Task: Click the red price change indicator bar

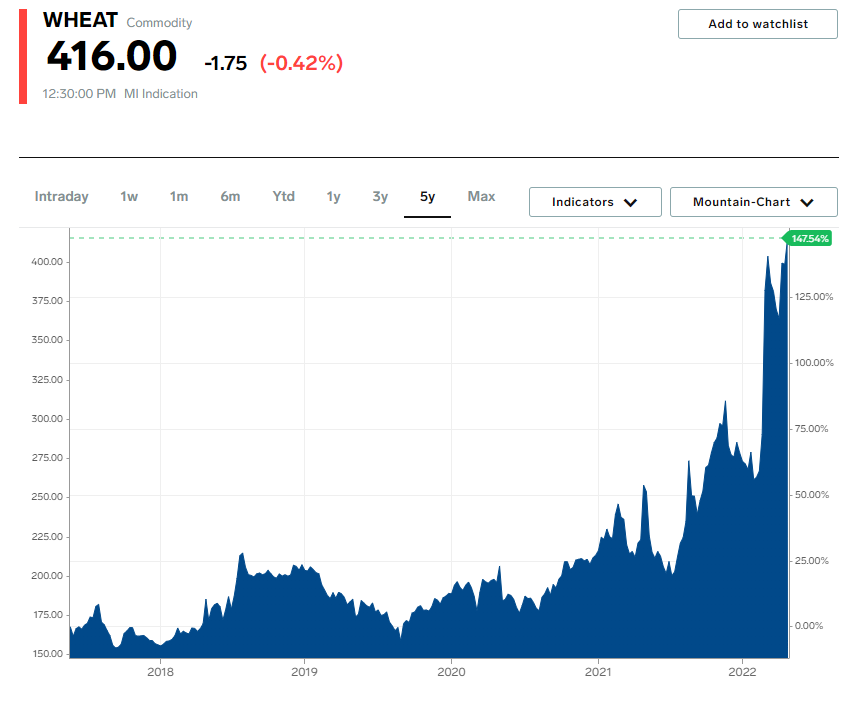Action: tap(23, 57)
